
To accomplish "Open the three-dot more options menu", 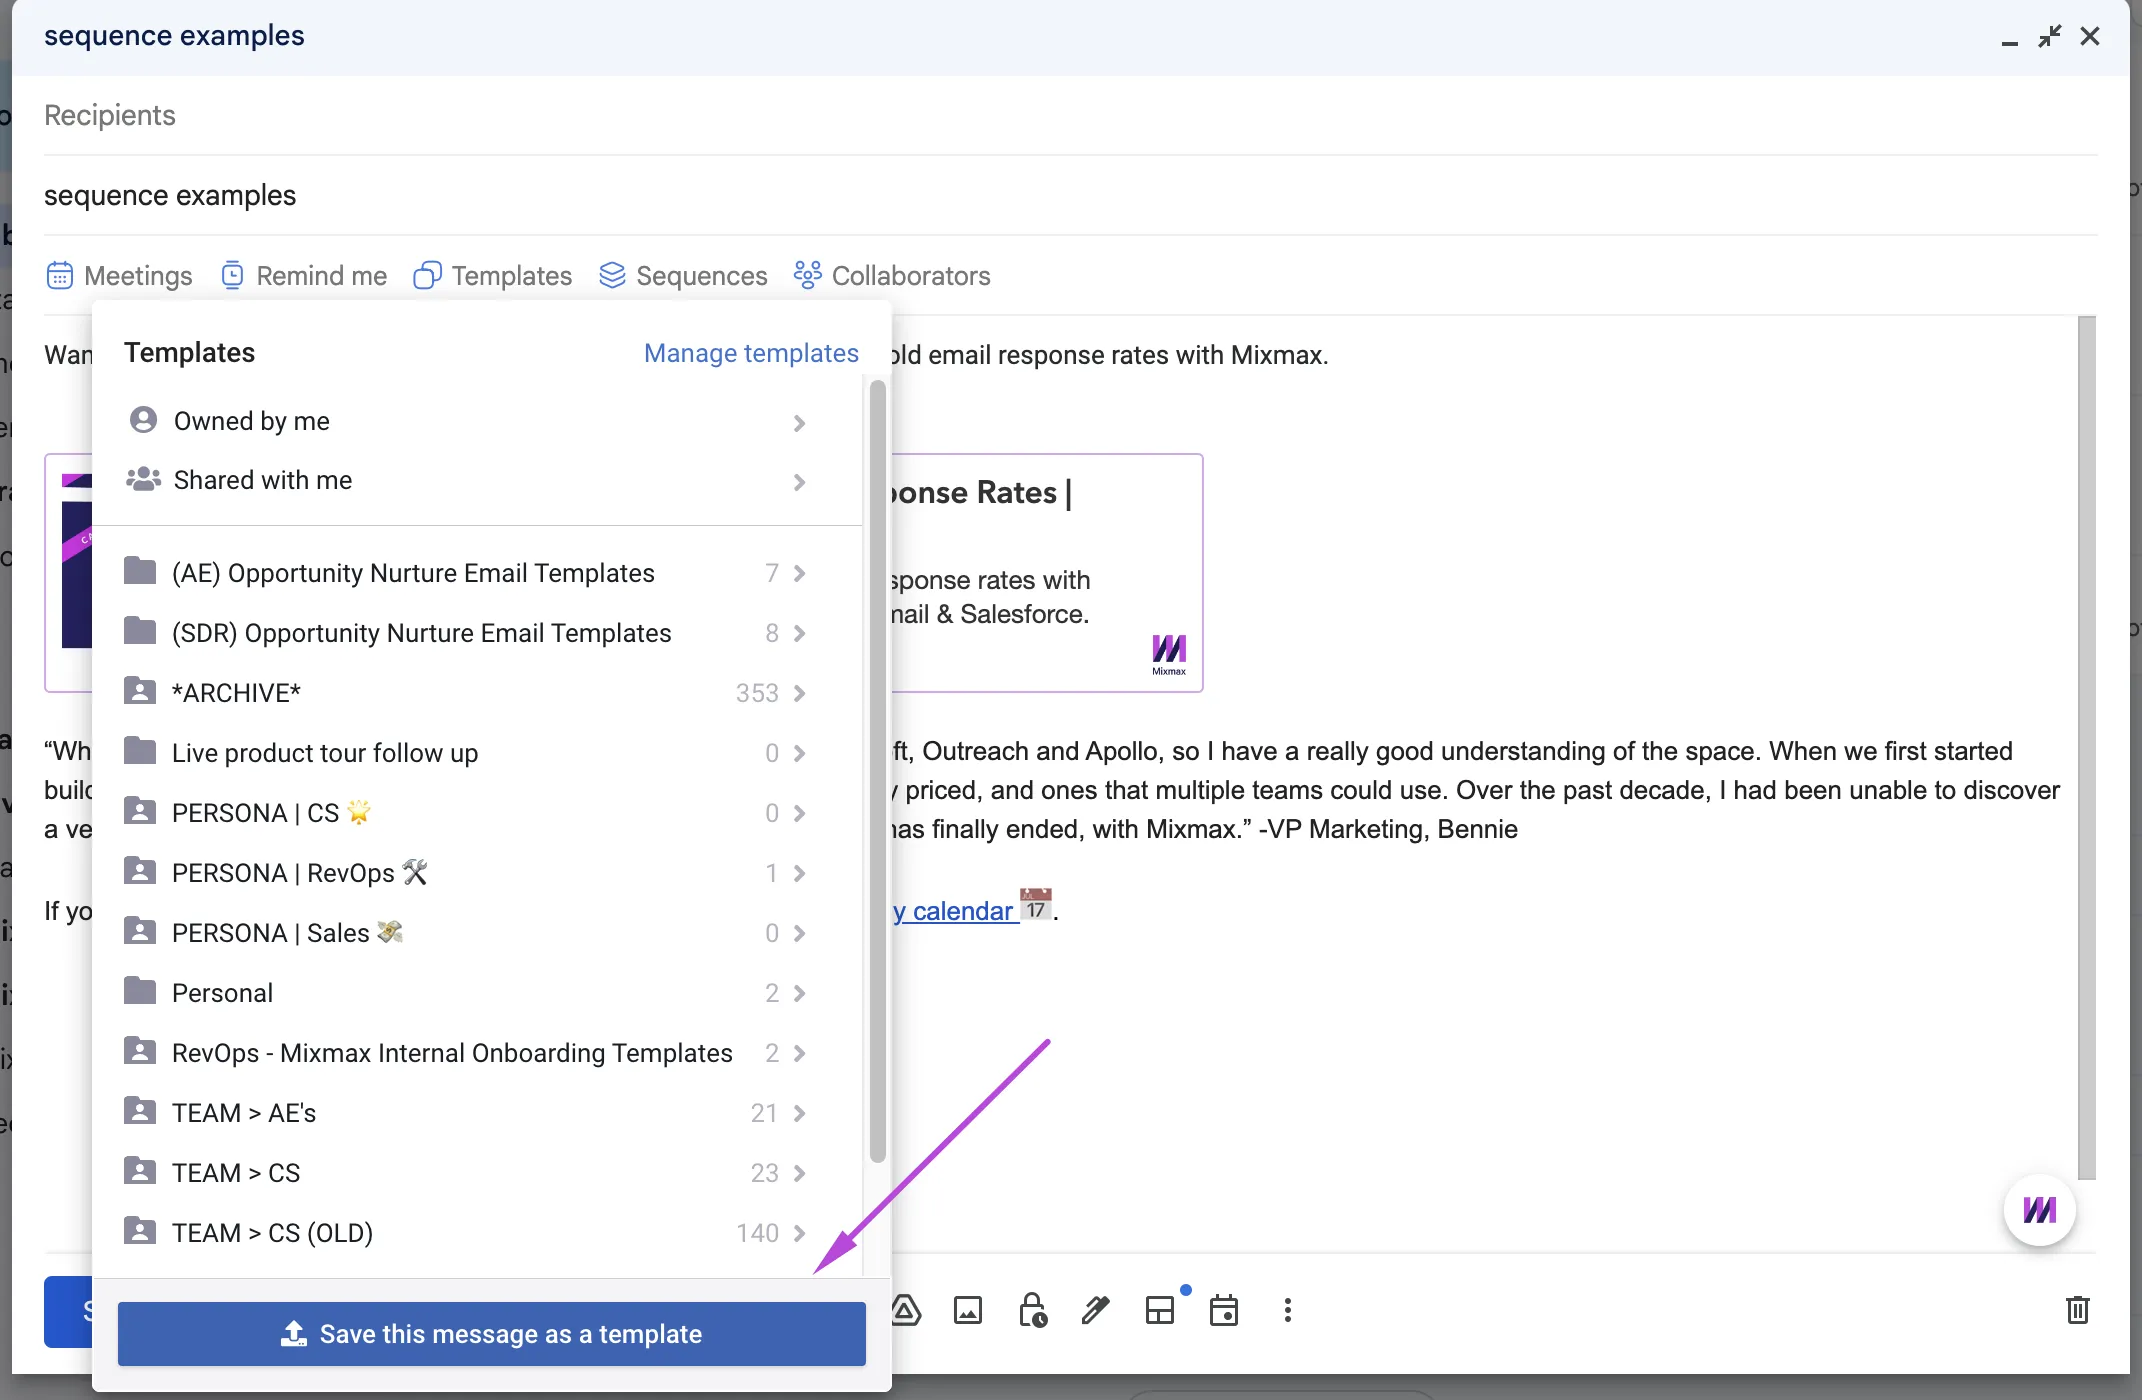I will tap(1288, 1310).
